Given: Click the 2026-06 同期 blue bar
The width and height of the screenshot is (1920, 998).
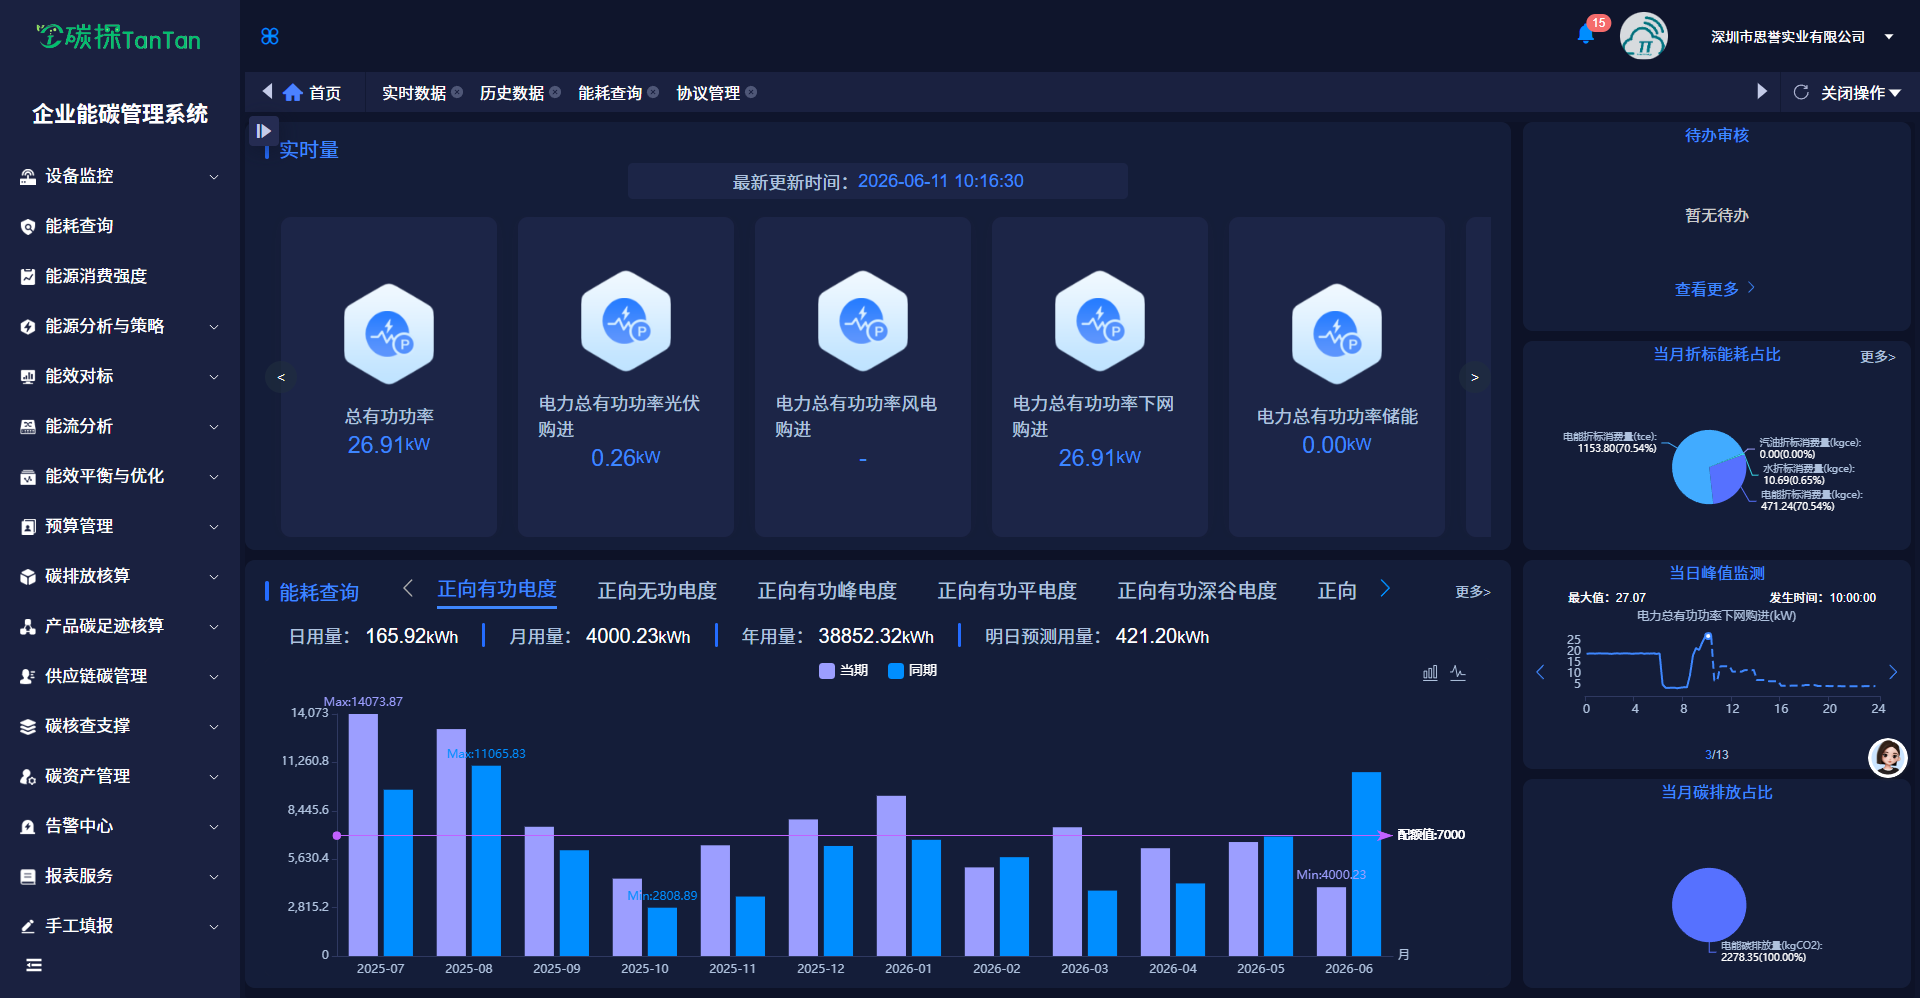Looking at the screenshot, I should pyautogui.click(x=1366, y=864).
